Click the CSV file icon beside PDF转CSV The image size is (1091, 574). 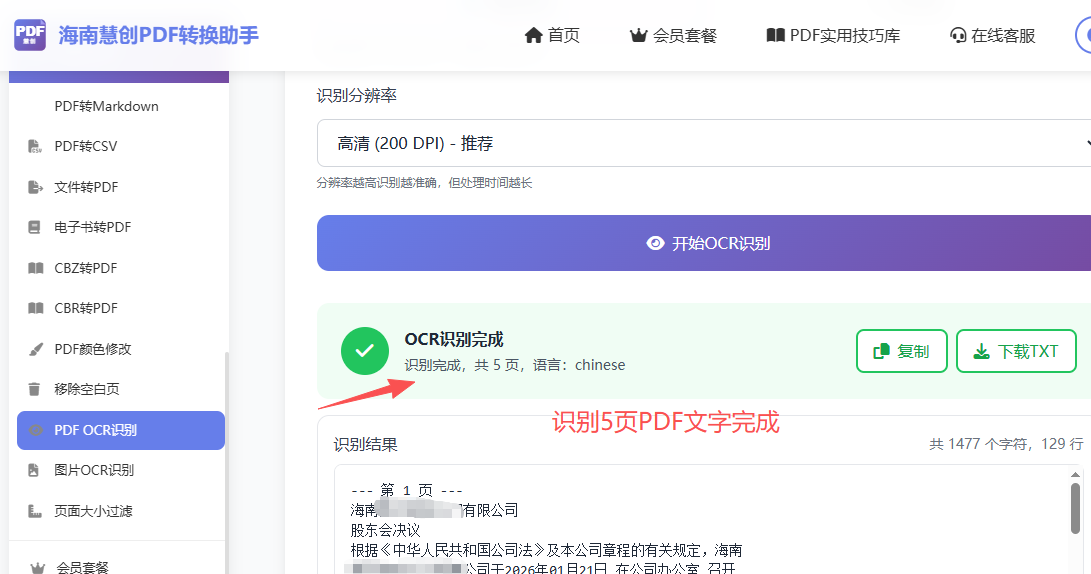[34, 146]
